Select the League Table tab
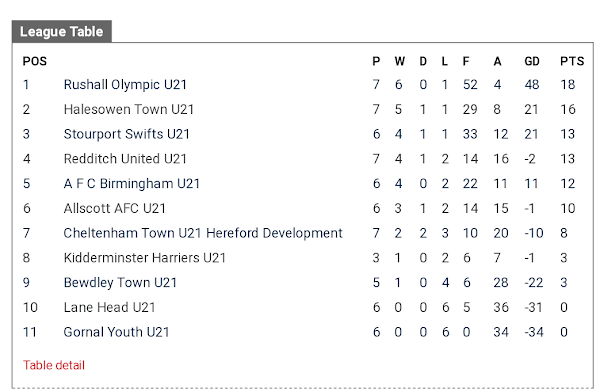This screenshot has height=392, width=600. [62, 31]
